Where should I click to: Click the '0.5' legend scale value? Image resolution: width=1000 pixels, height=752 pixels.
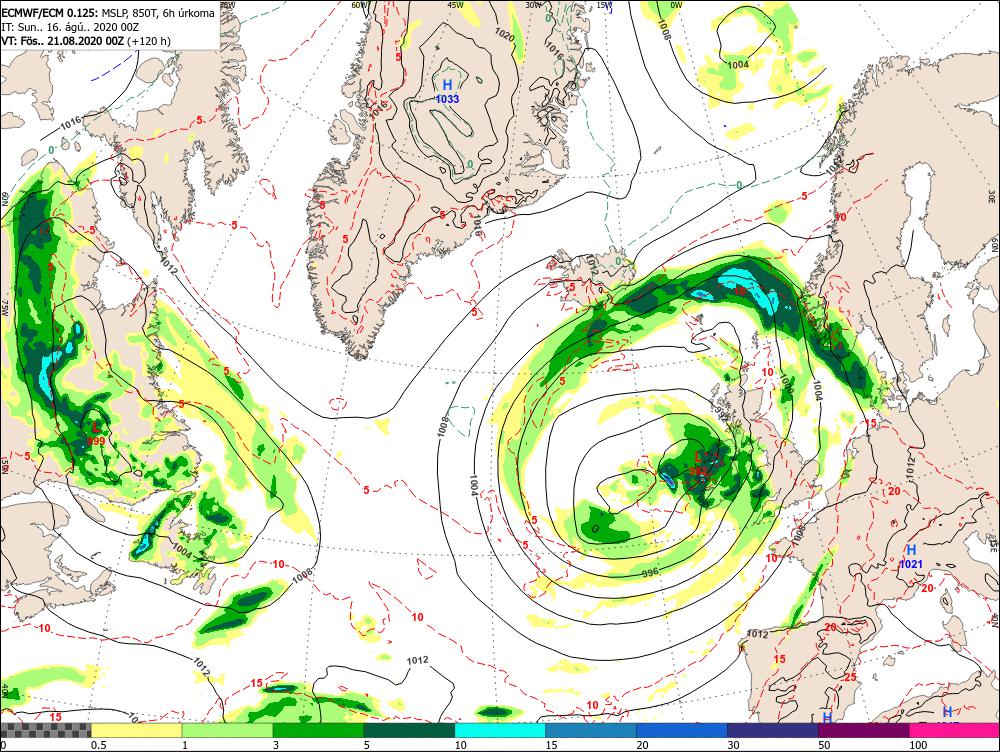pyautogui.click(x=98, y=745)
